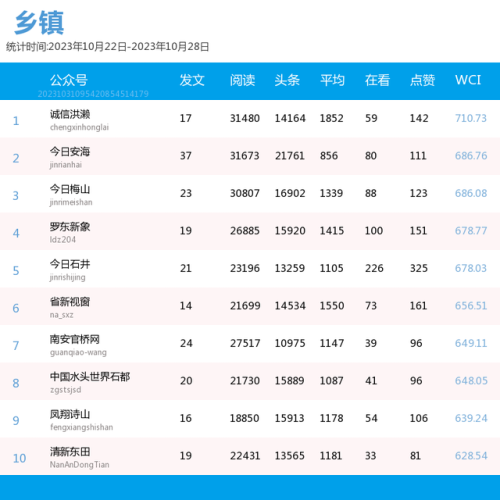
Task: Click WCI value 639.24
Action: 471,418
